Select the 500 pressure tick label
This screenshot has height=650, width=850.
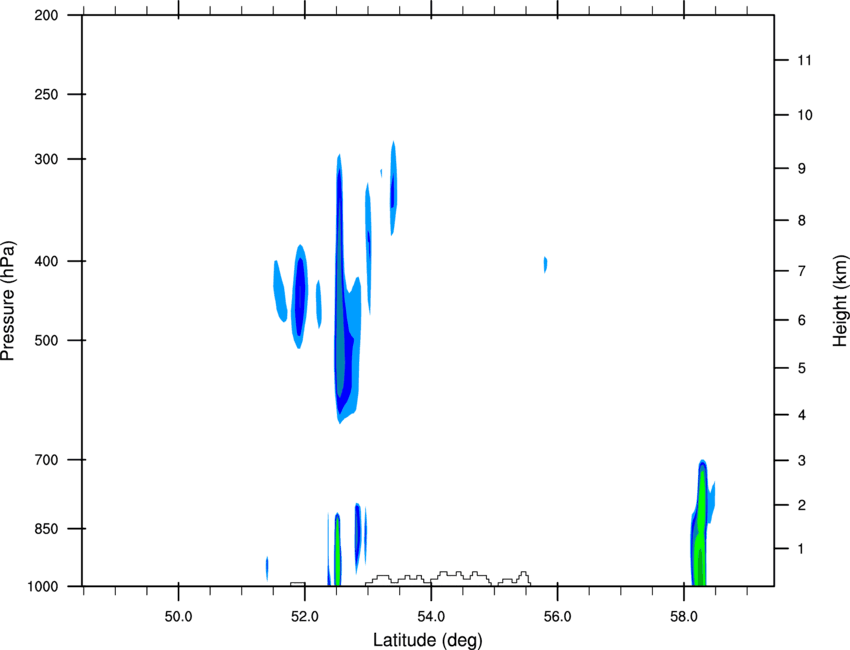[x=46, y=340]
